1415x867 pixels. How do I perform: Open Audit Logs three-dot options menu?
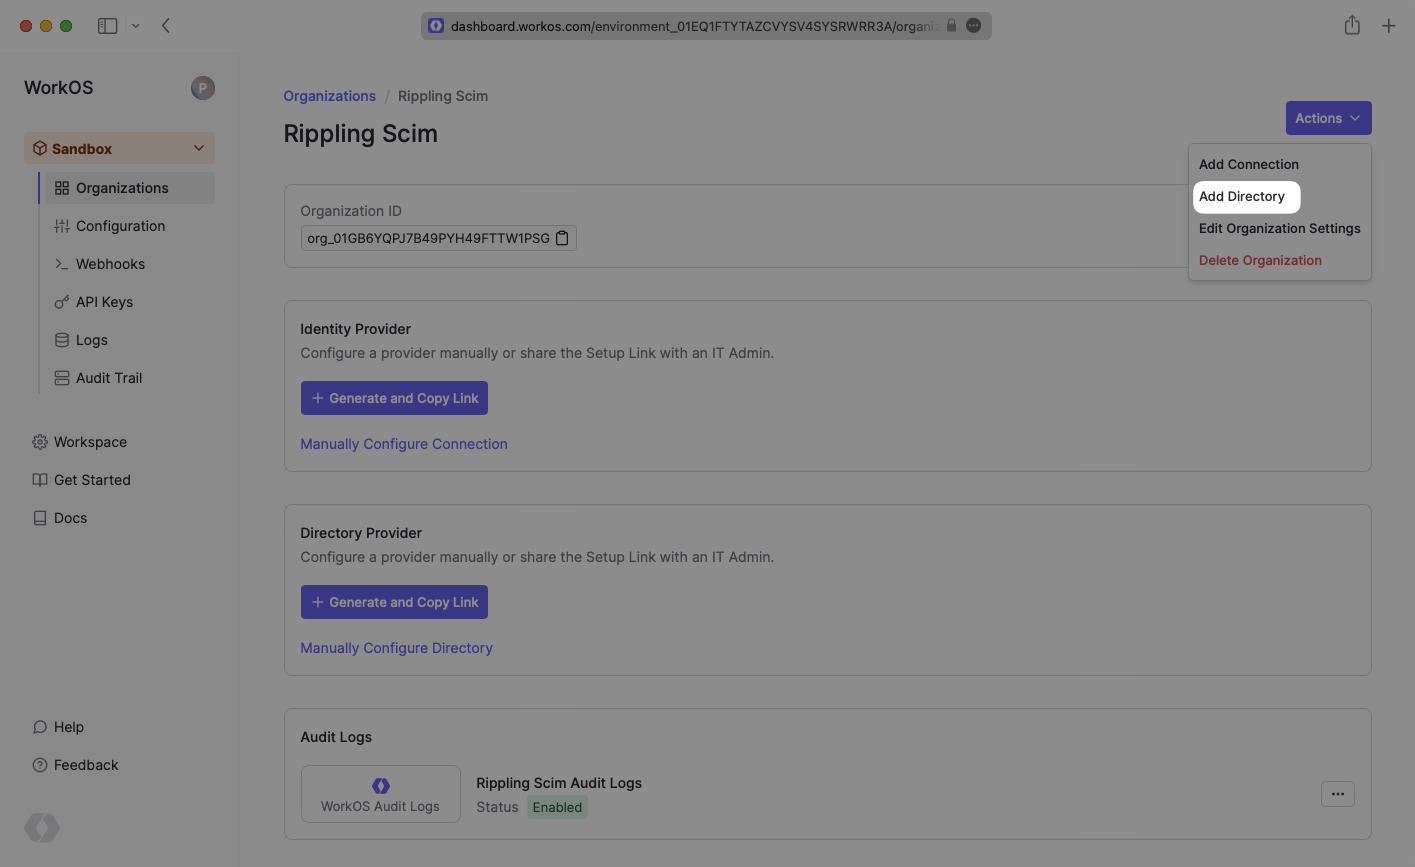(1337, 794)
